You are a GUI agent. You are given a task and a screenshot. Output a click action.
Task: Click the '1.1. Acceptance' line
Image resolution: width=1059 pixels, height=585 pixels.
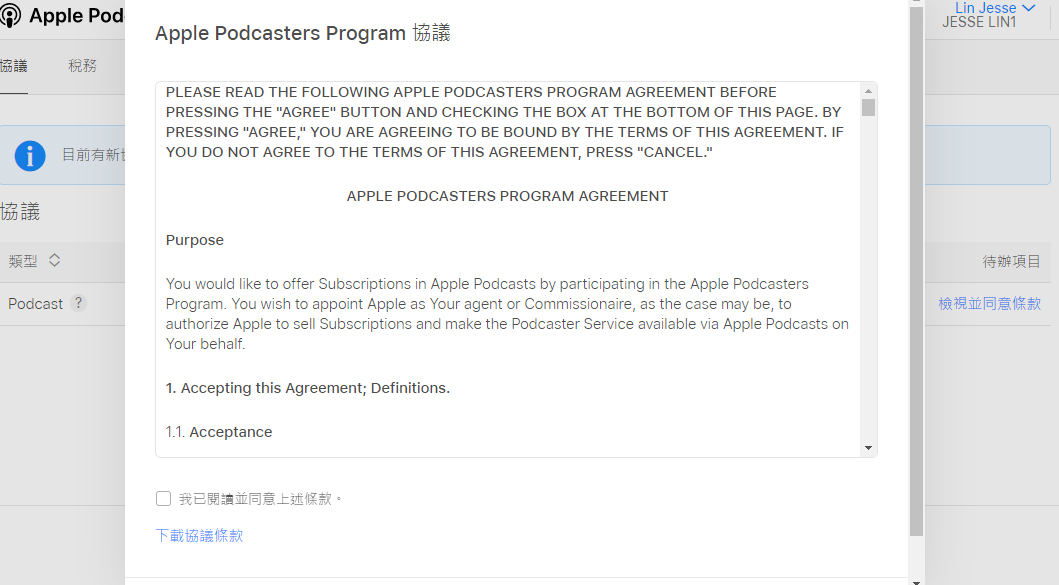219,432
